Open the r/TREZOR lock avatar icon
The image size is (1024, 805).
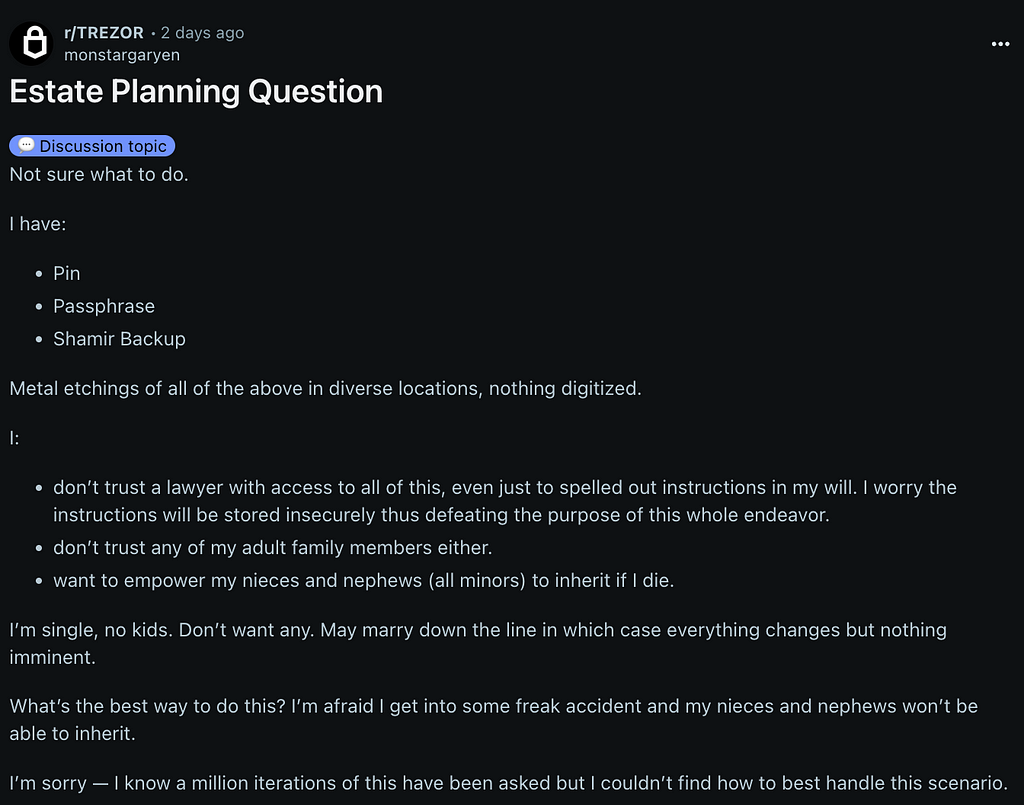31,44
